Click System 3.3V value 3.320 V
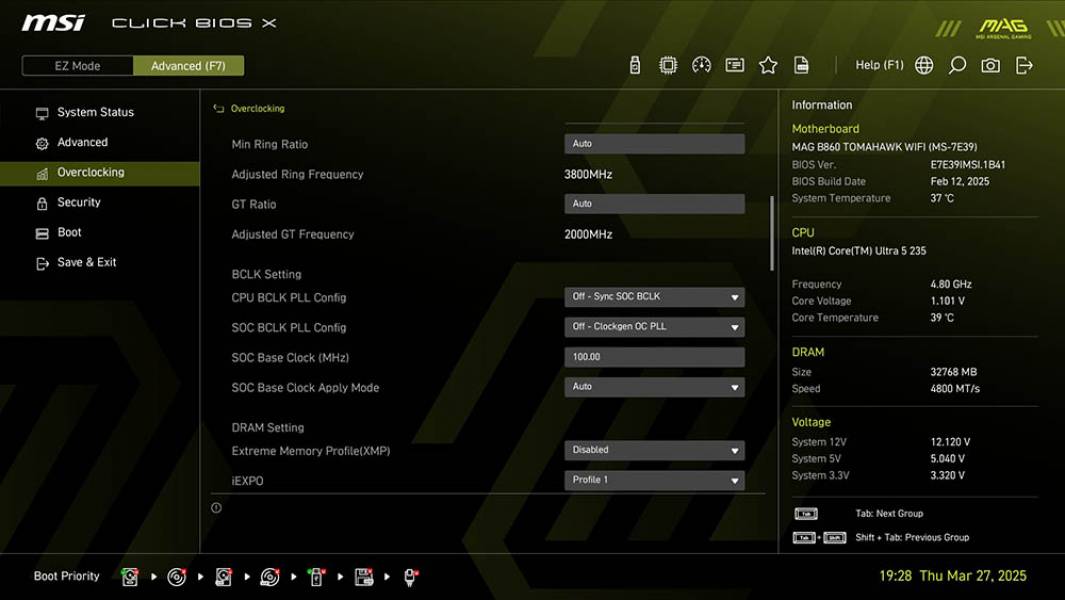1065x600 pixels. (947, 476)
